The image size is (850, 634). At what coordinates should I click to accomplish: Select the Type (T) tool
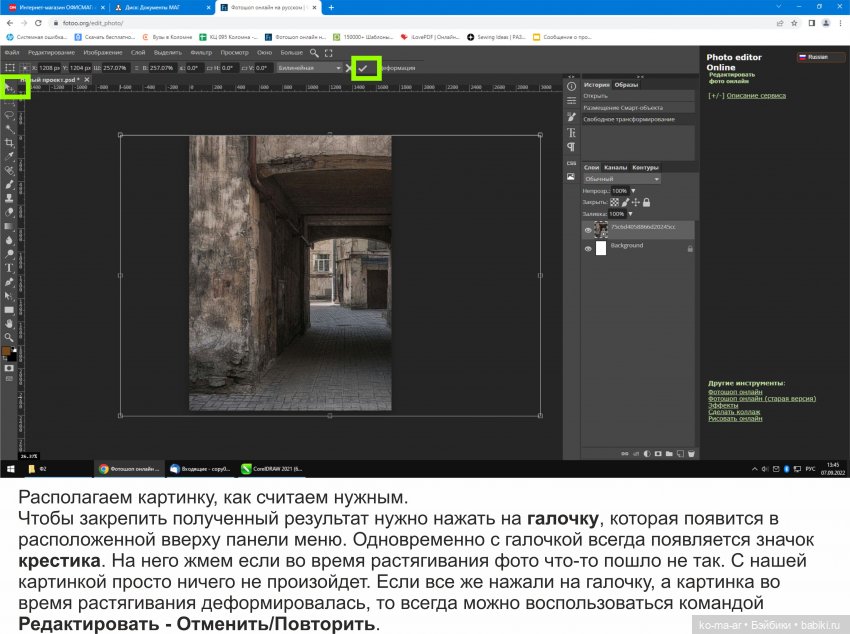(10, 268)
